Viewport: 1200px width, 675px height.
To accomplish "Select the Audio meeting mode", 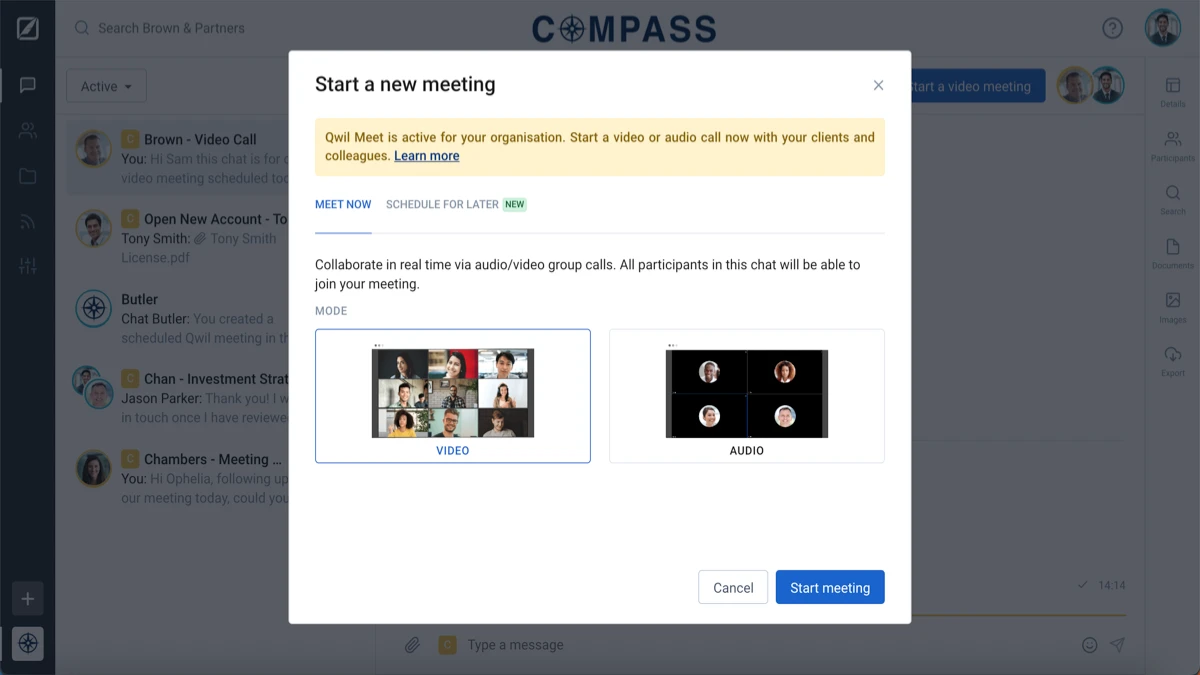I will click(x=747, y=396).
